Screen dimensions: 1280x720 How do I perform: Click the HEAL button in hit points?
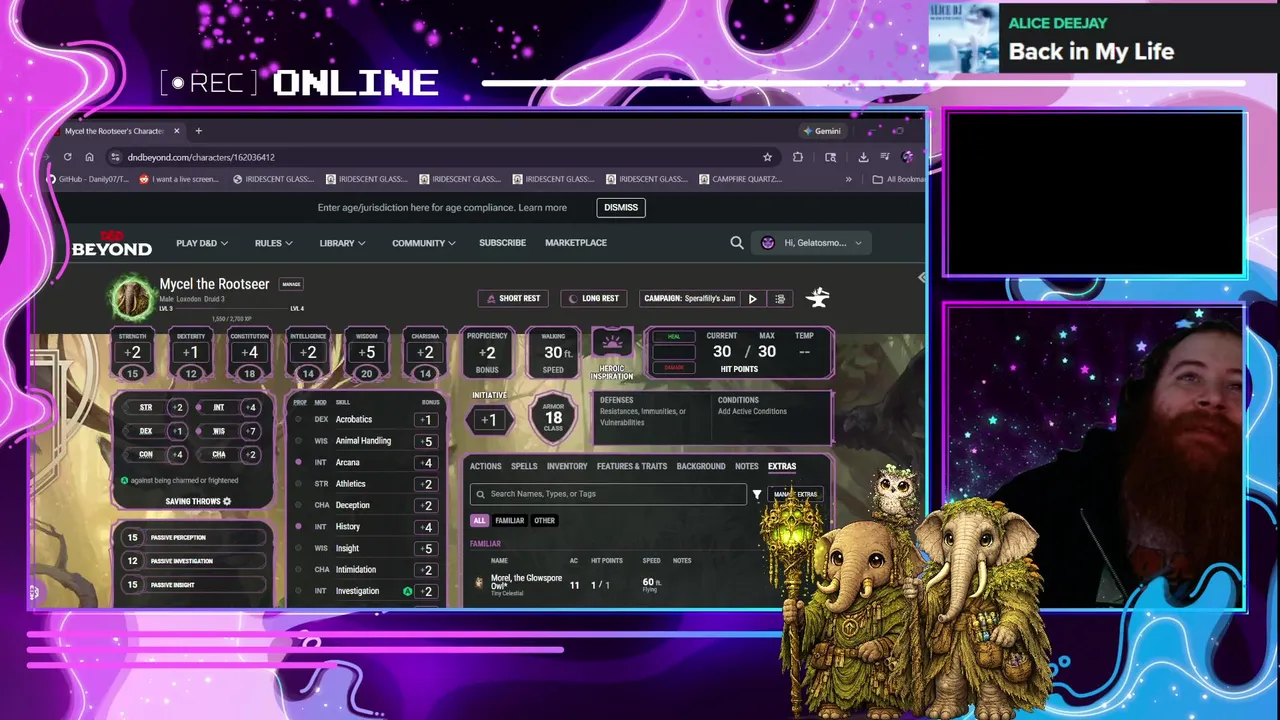click(673, 336)
